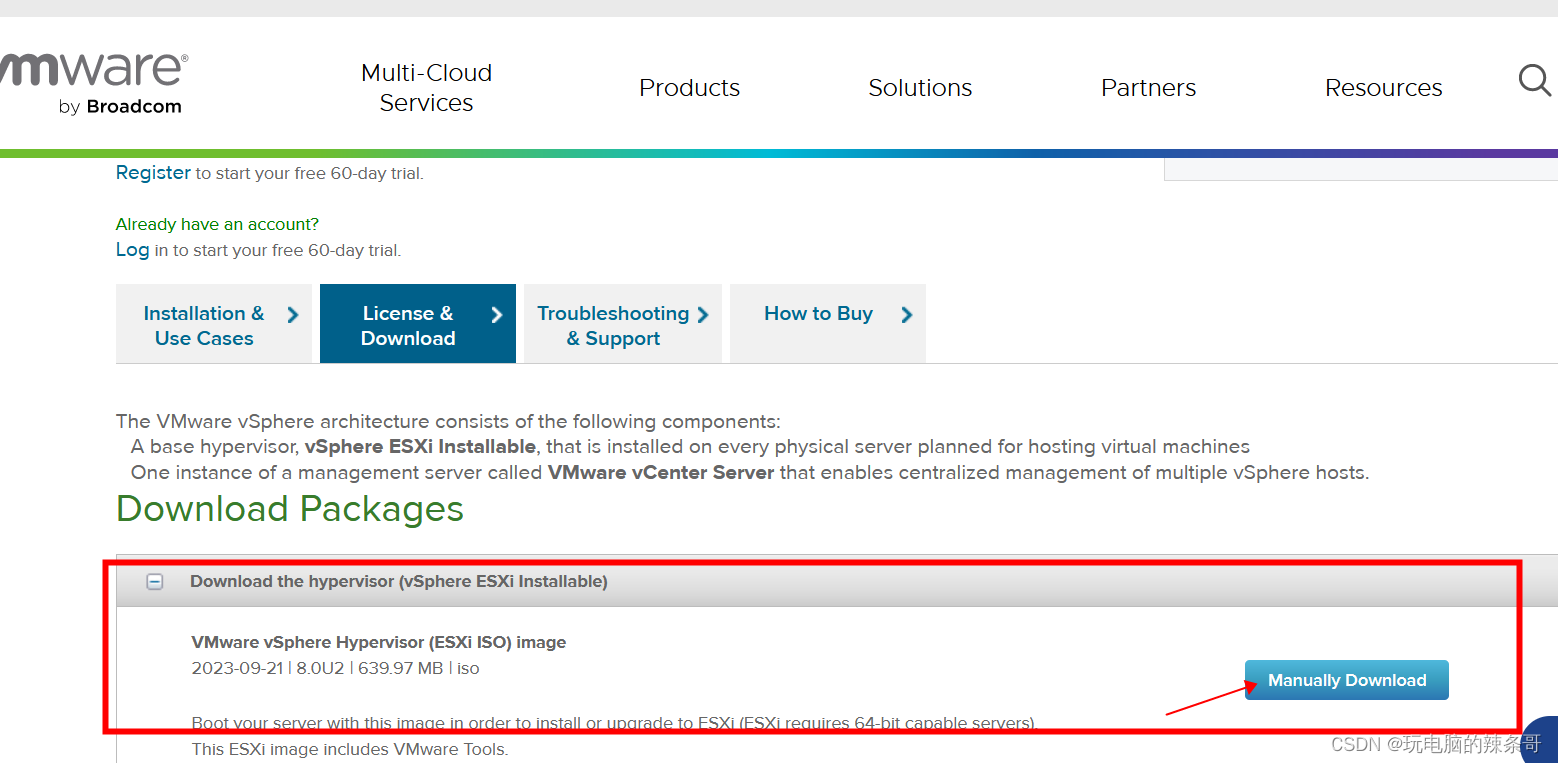Click the 639.97 MB file size text
The image size is (1558, 763).
[x=400, y=668]
